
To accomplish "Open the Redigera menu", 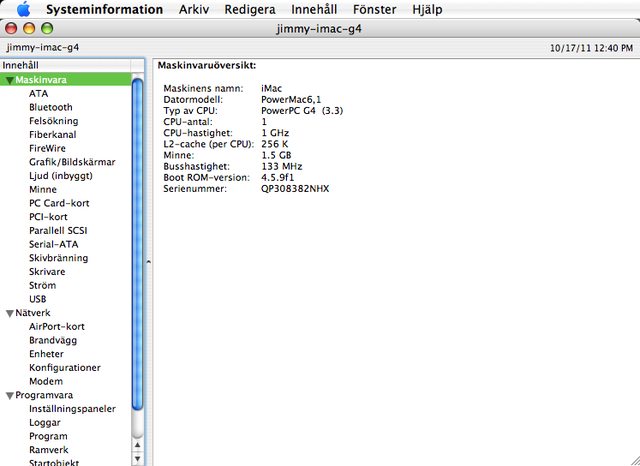I will click(250, 9).
